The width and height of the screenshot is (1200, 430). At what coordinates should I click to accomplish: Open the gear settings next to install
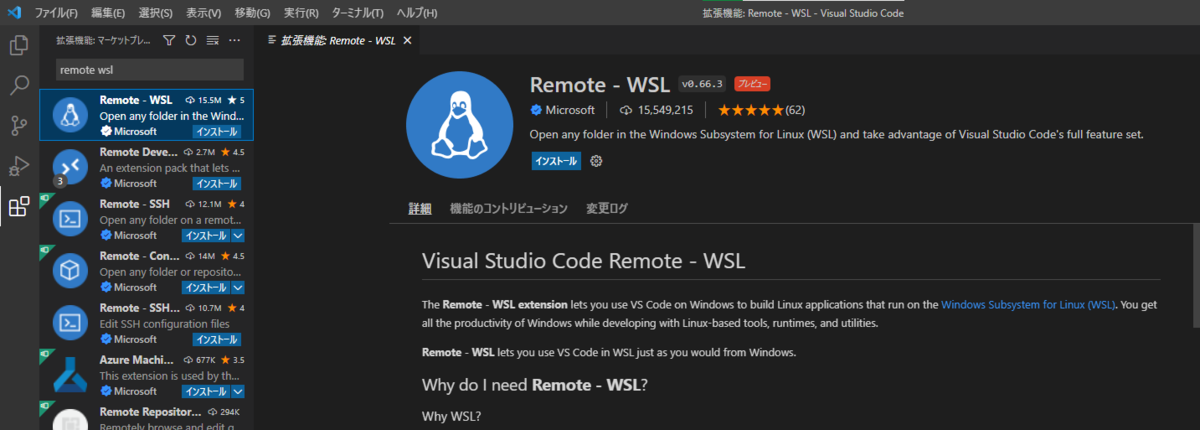[x=596, y=161]
